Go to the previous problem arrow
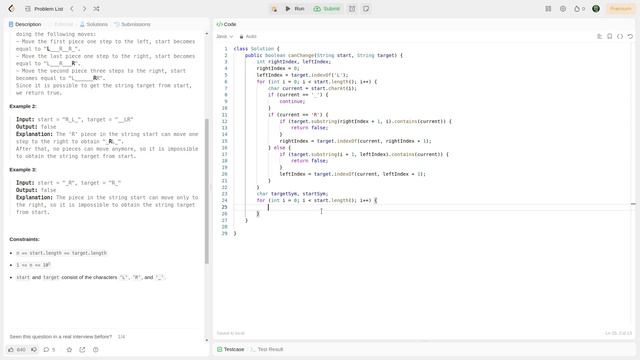 click(x=72, y=9)
